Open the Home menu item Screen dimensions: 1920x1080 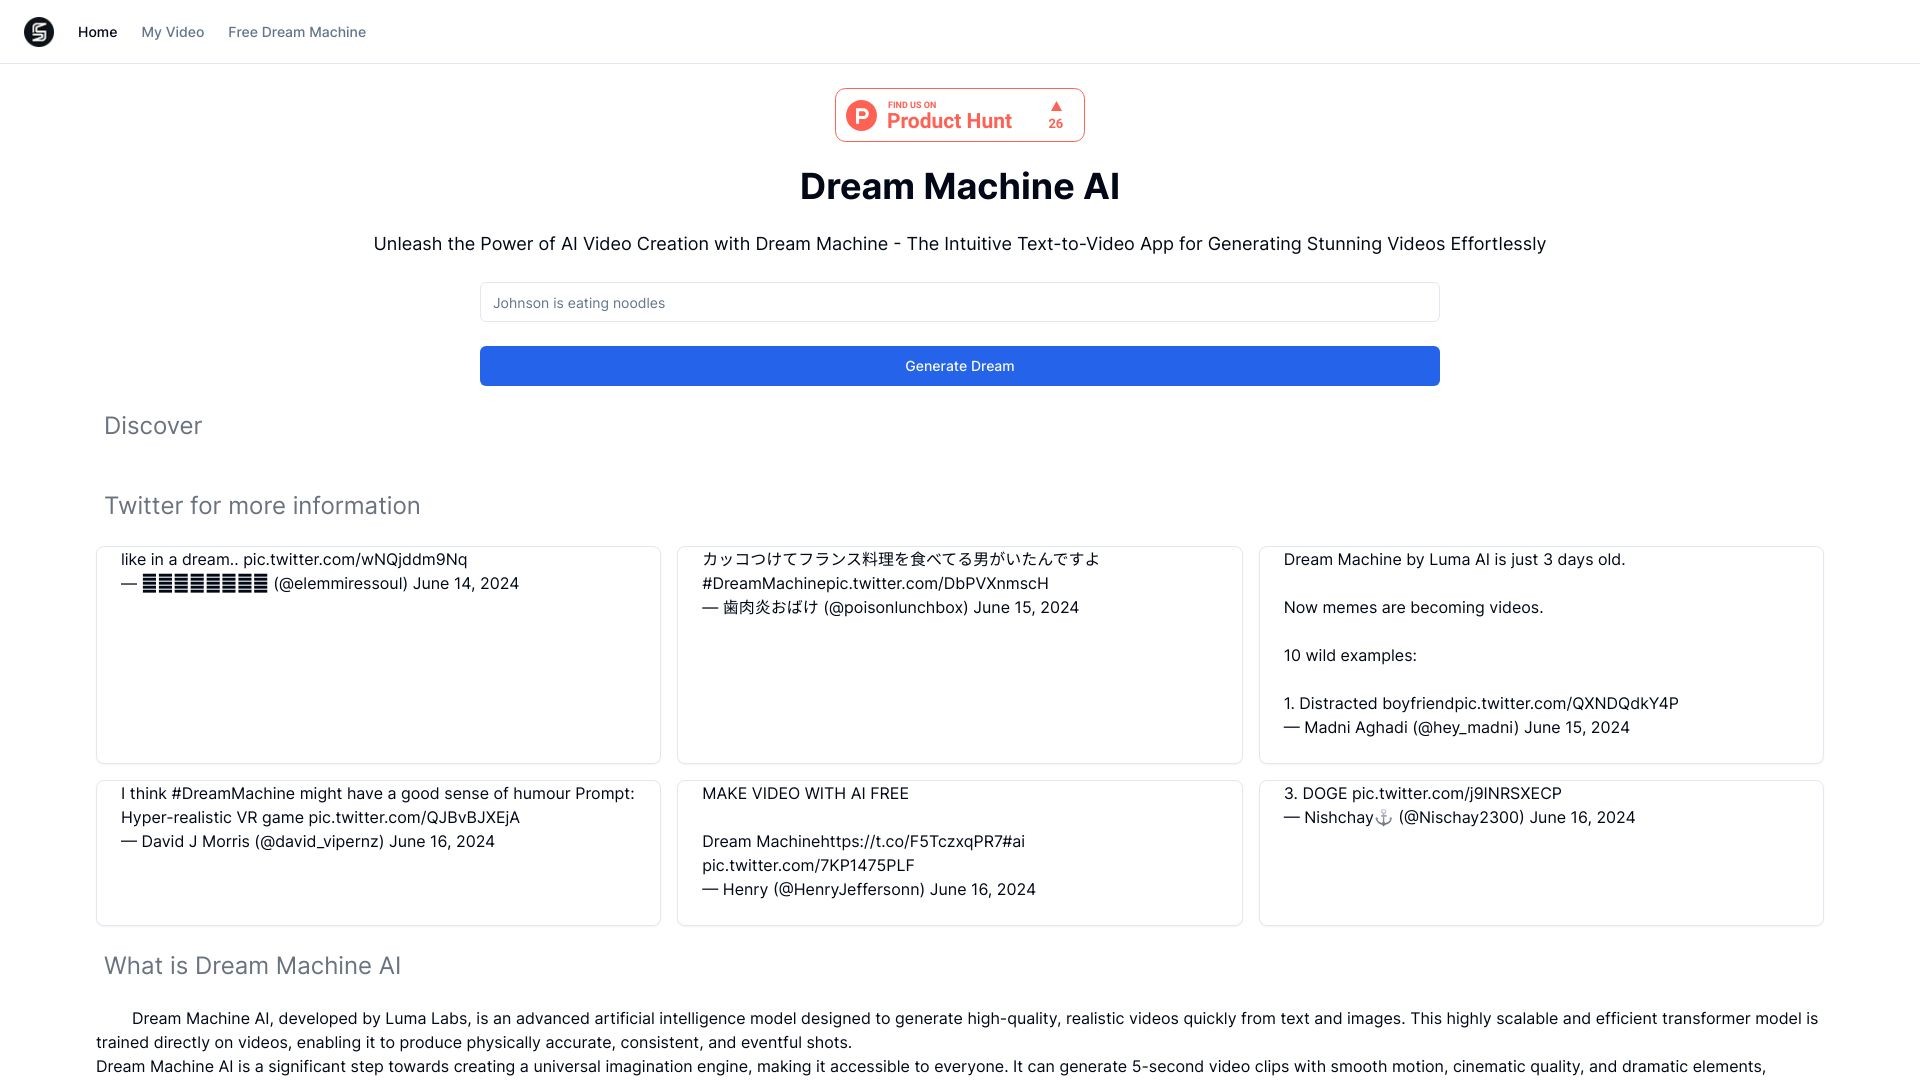(x=97, y=31)
